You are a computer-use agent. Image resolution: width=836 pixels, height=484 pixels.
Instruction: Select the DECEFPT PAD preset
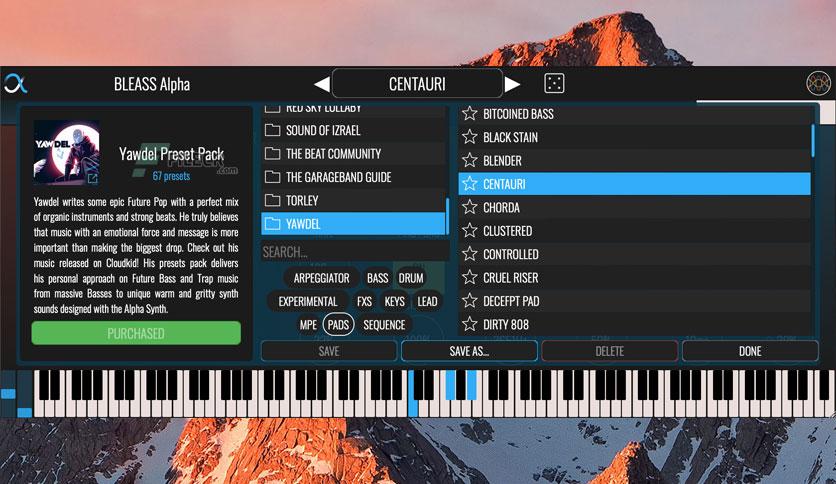coord(634,301)
